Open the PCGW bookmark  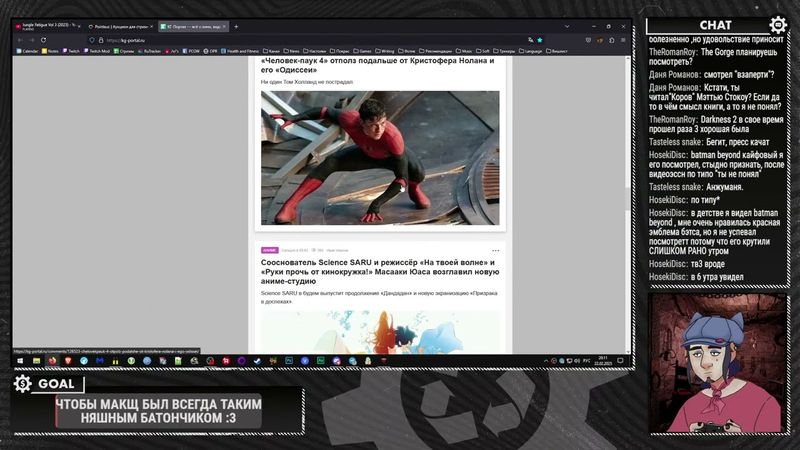point(191,51)
